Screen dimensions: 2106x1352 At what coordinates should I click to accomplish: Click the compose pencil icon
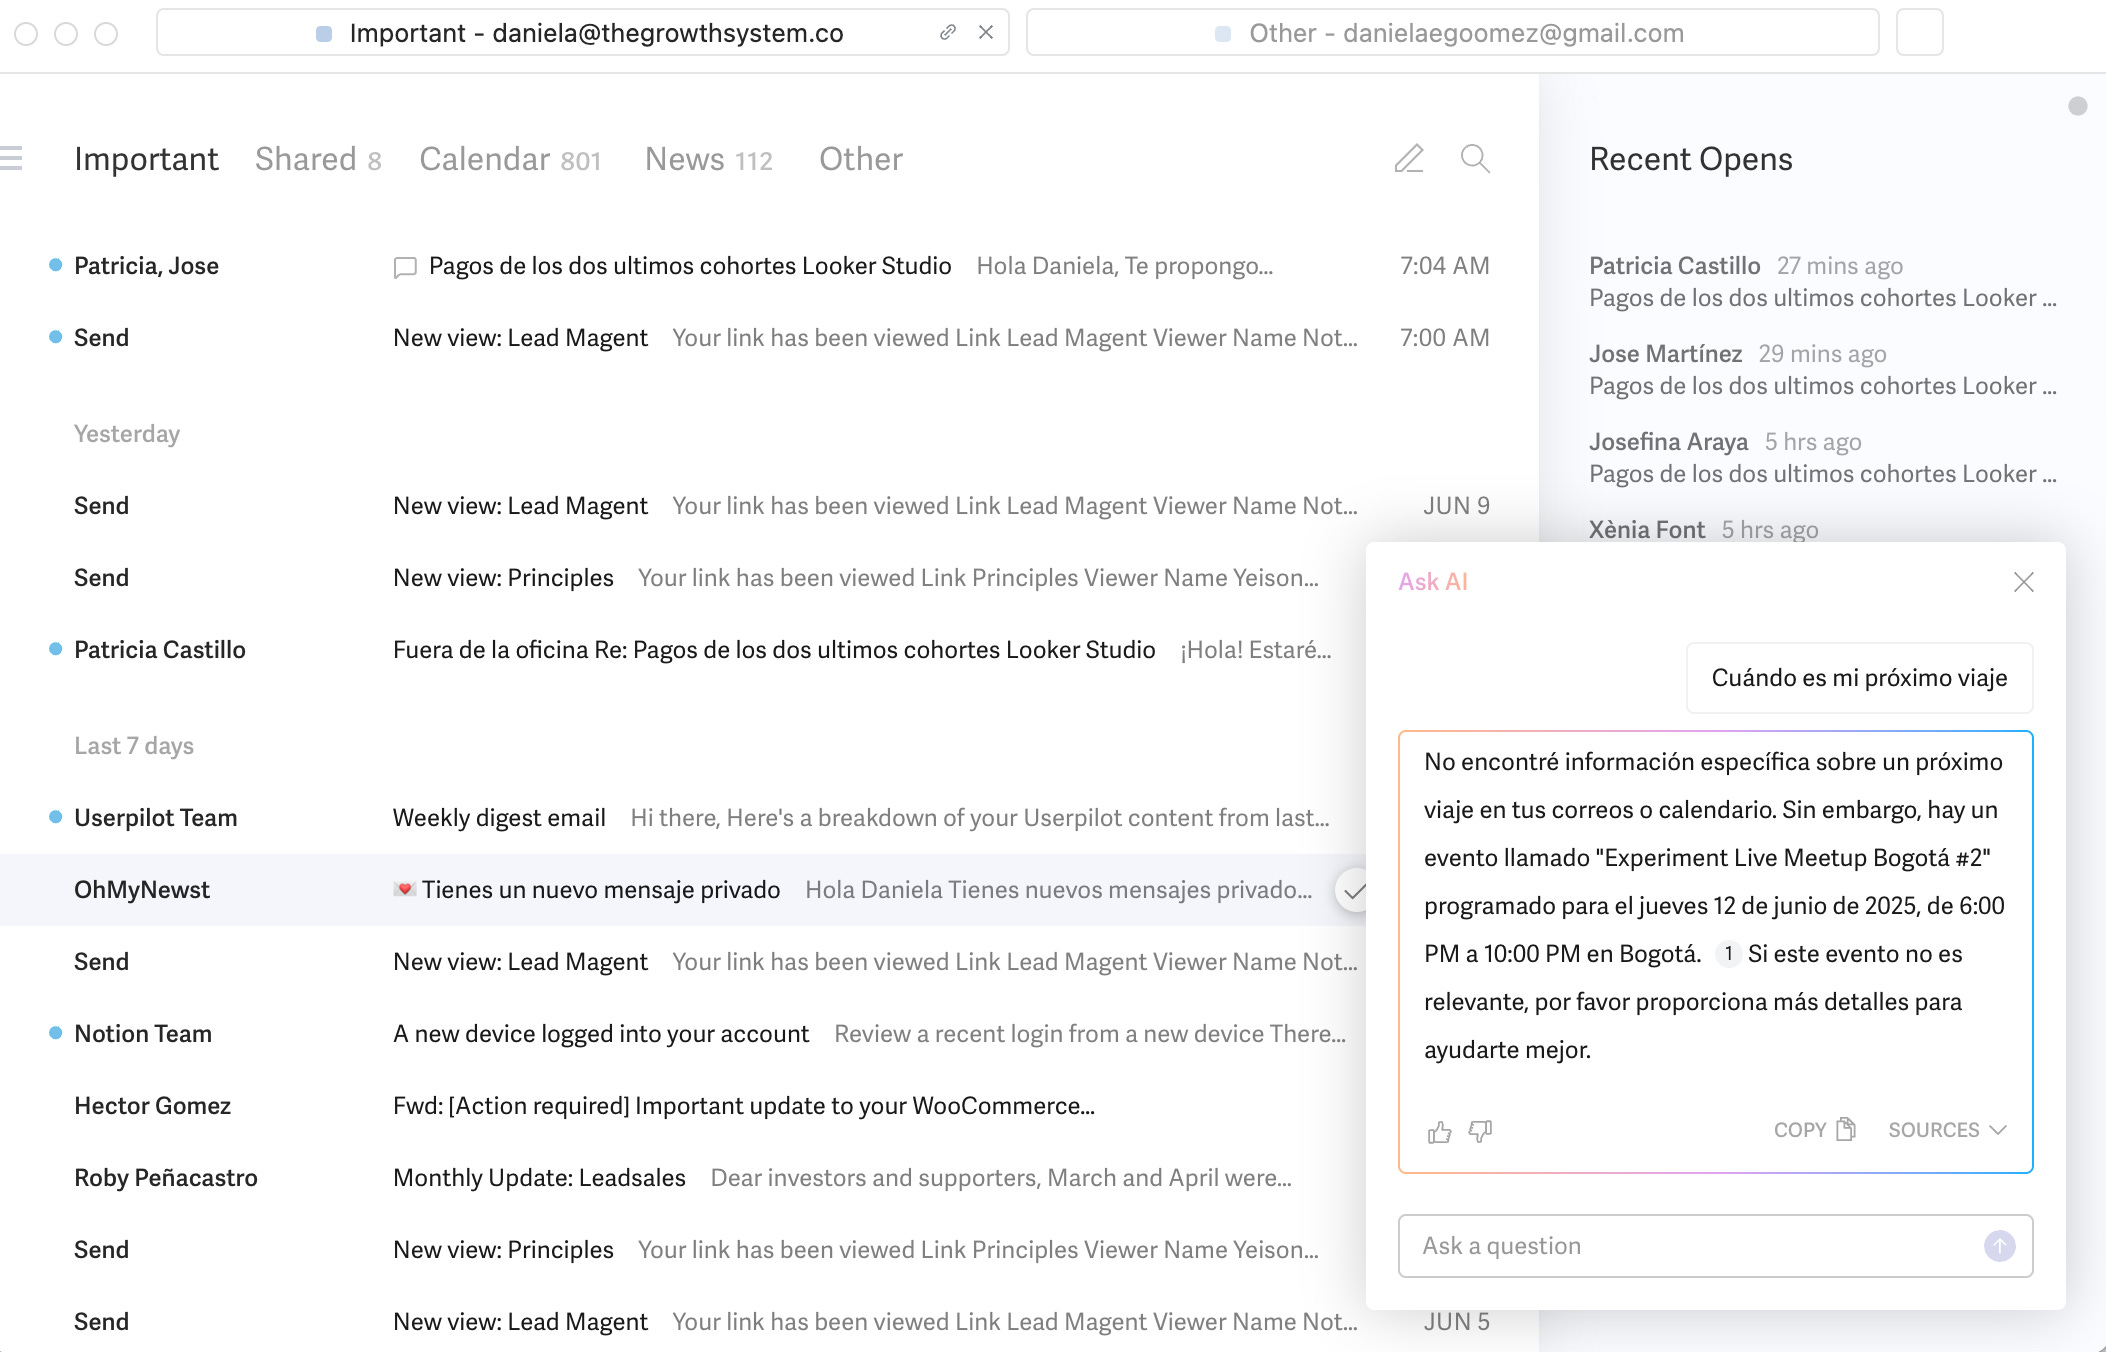pyautogui.click(x=1409, y=159)
